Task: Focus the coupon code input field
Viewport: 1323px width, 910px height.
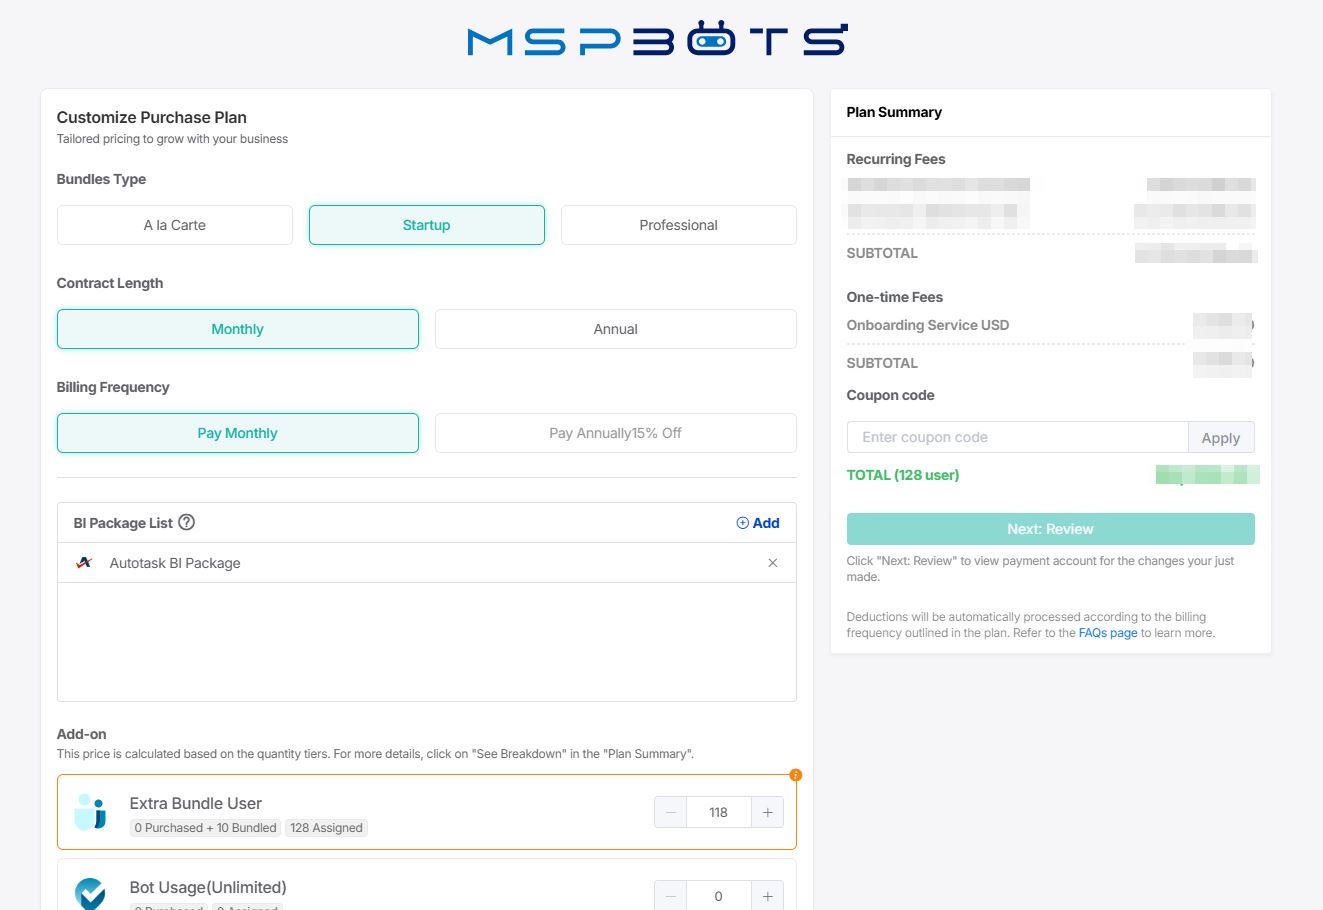Action: coord(1017,437)
